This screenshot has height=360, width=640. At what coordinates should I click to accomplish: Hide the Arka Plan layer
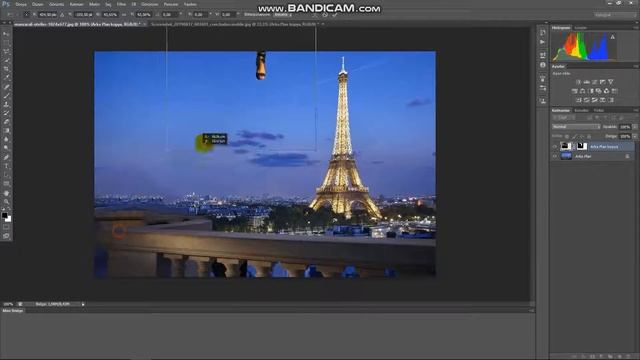tap(554, 156)
